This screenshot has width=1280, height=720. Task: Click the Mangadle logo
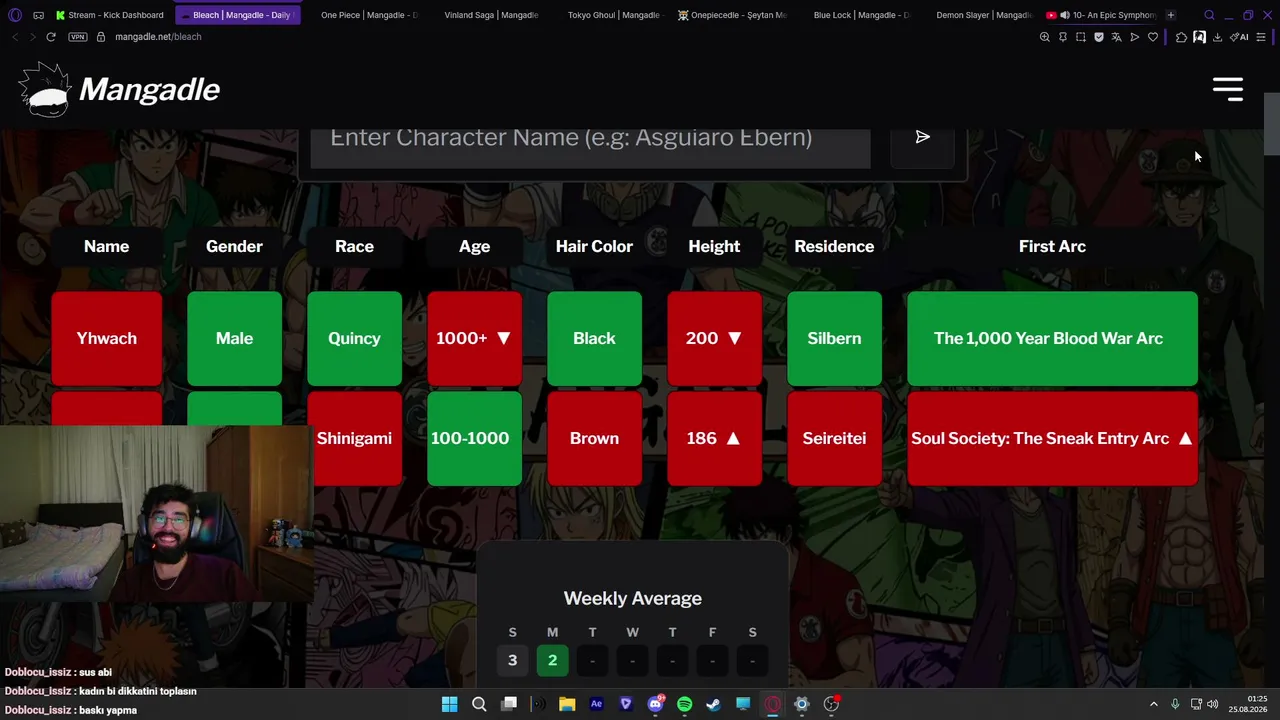coord(119,89)
